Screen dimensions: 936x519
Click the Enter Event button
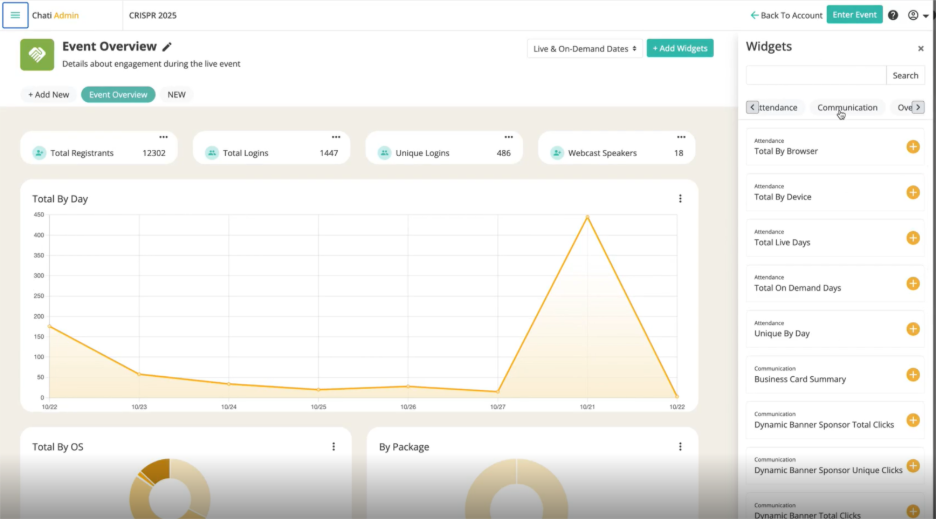(855, 15)
